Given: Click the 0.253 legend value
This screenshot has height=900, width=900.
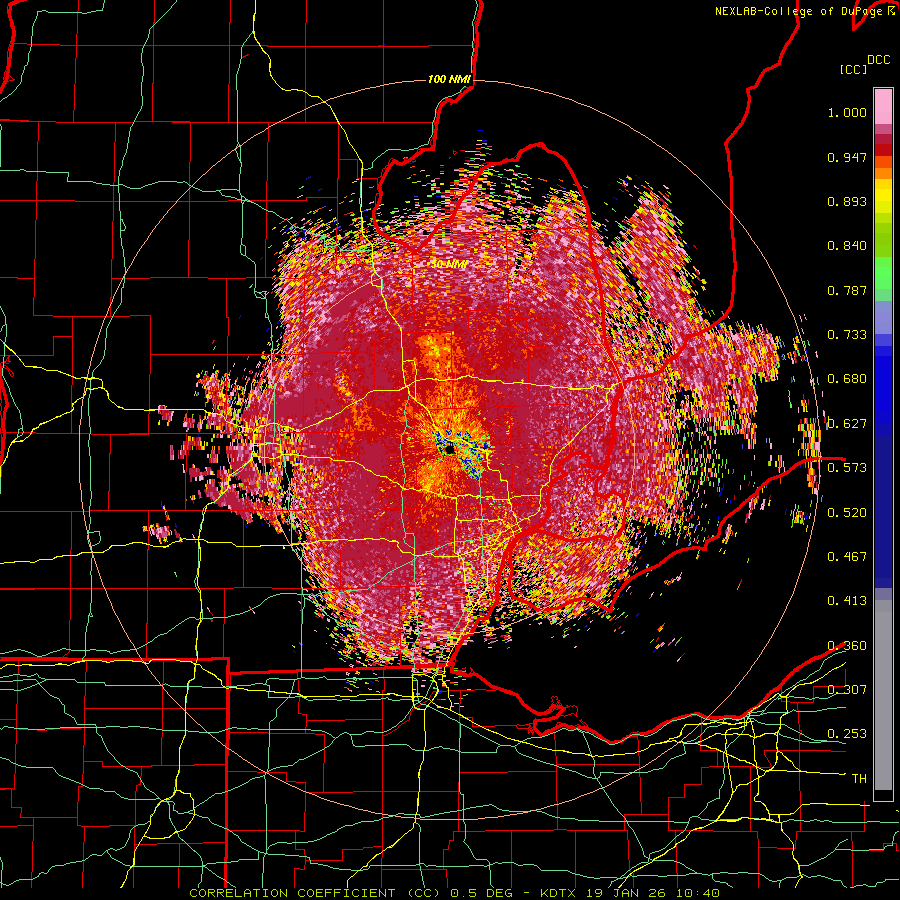Looking at the screenshot, I should coord(847,734).
